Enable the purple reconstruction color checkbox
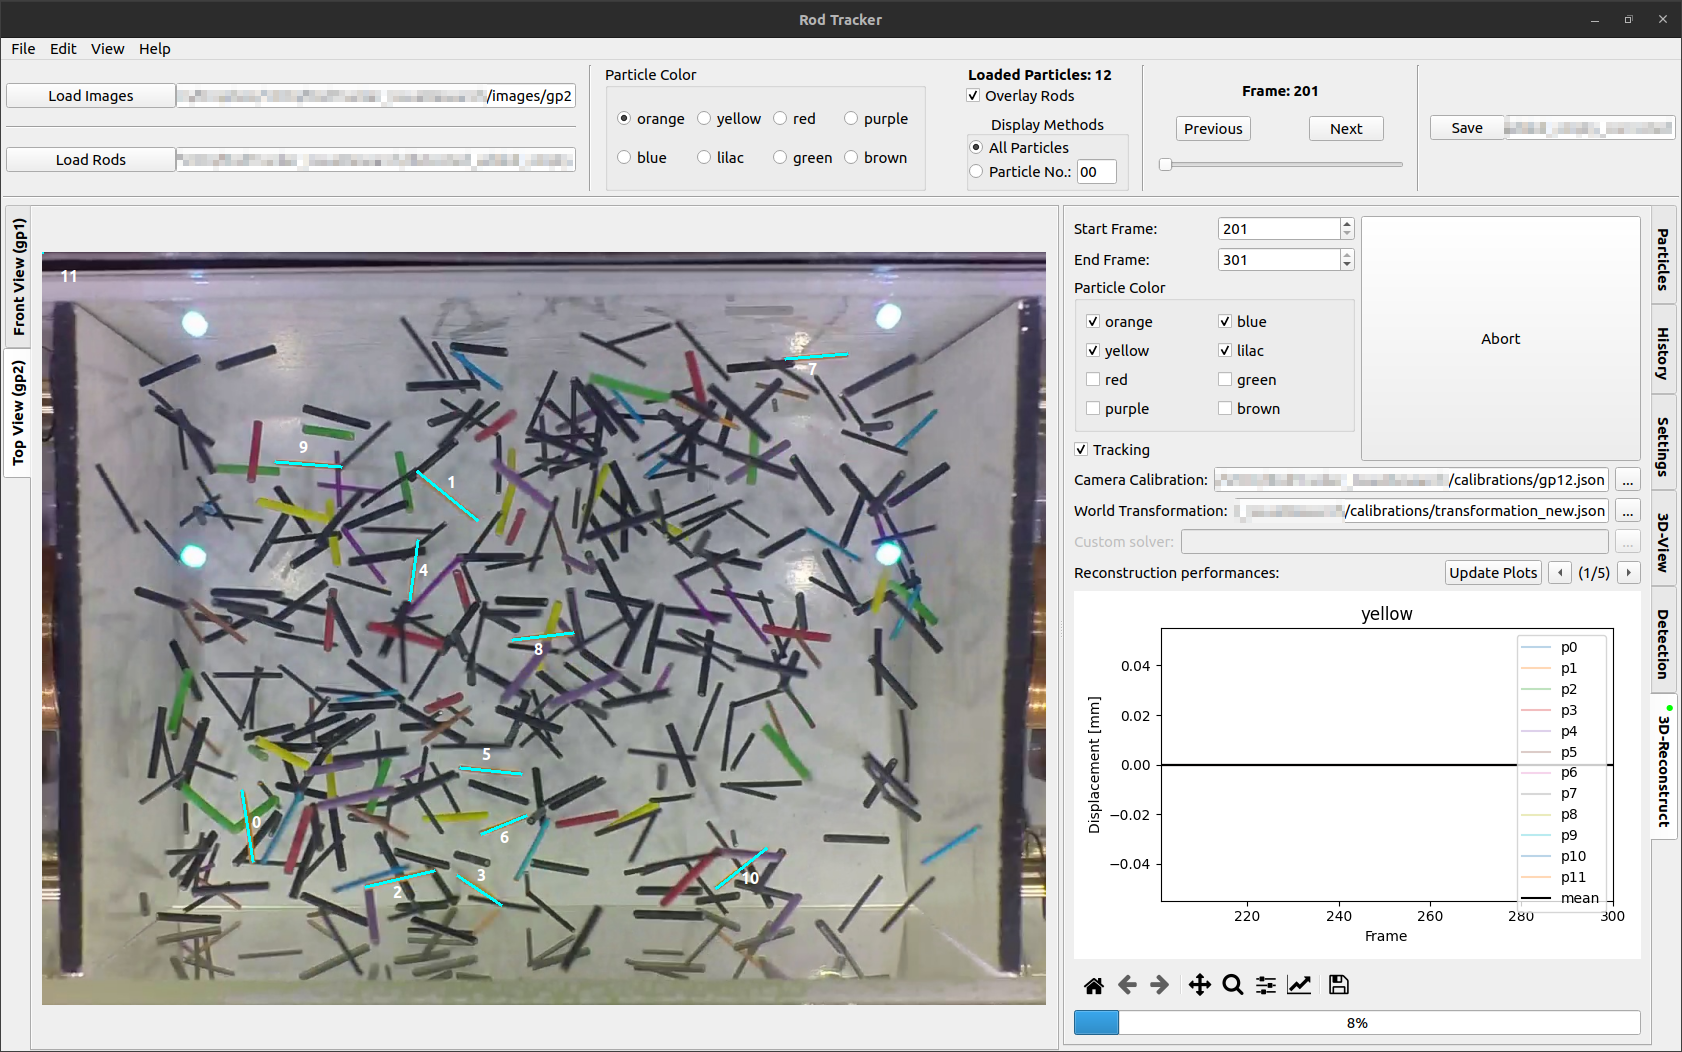Image resolution: width=1682 pixels, height=1052 pixels. tap(1093, 409)
